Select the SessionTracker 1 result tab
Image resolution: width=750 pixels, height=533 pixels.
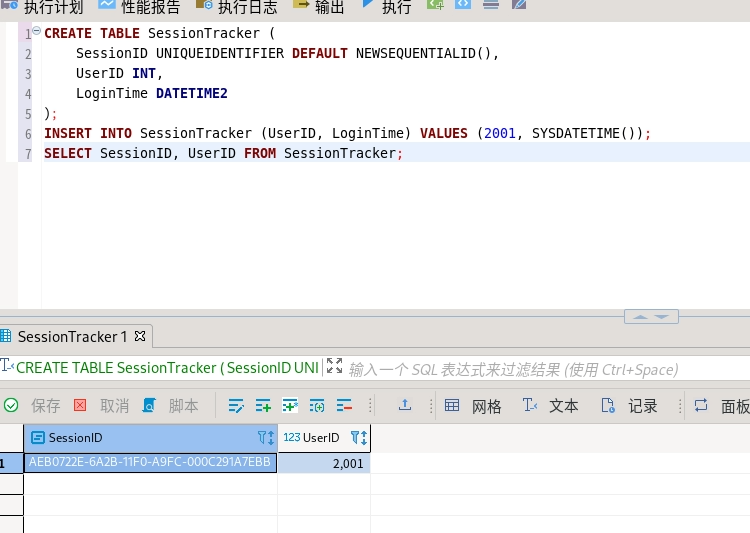(72, 337)
